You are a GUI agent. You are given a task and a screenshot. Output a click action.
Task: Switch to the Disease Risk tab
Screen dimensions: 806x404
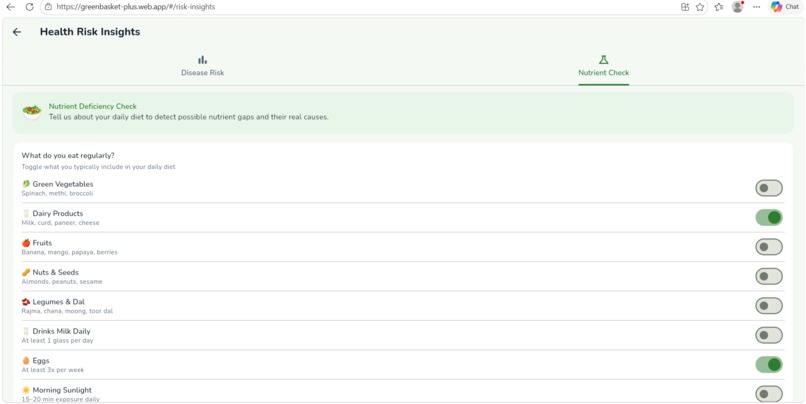(x=203, y=66)
